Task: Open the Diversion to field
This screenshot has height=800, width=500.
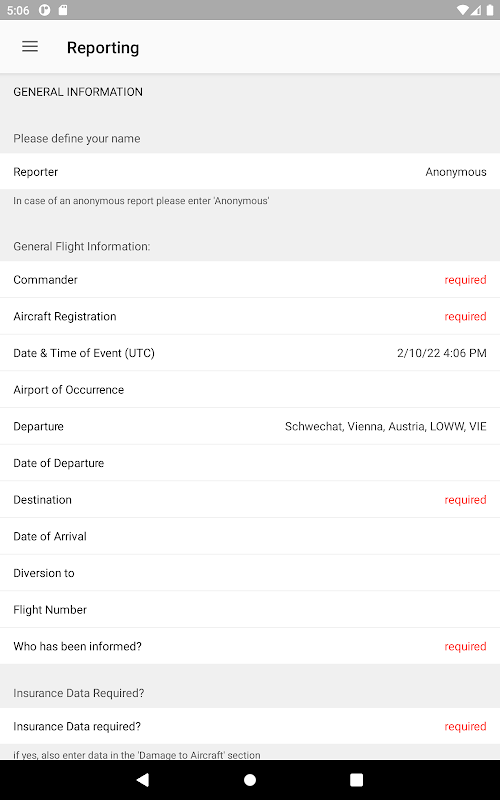Action: [250, 573]
